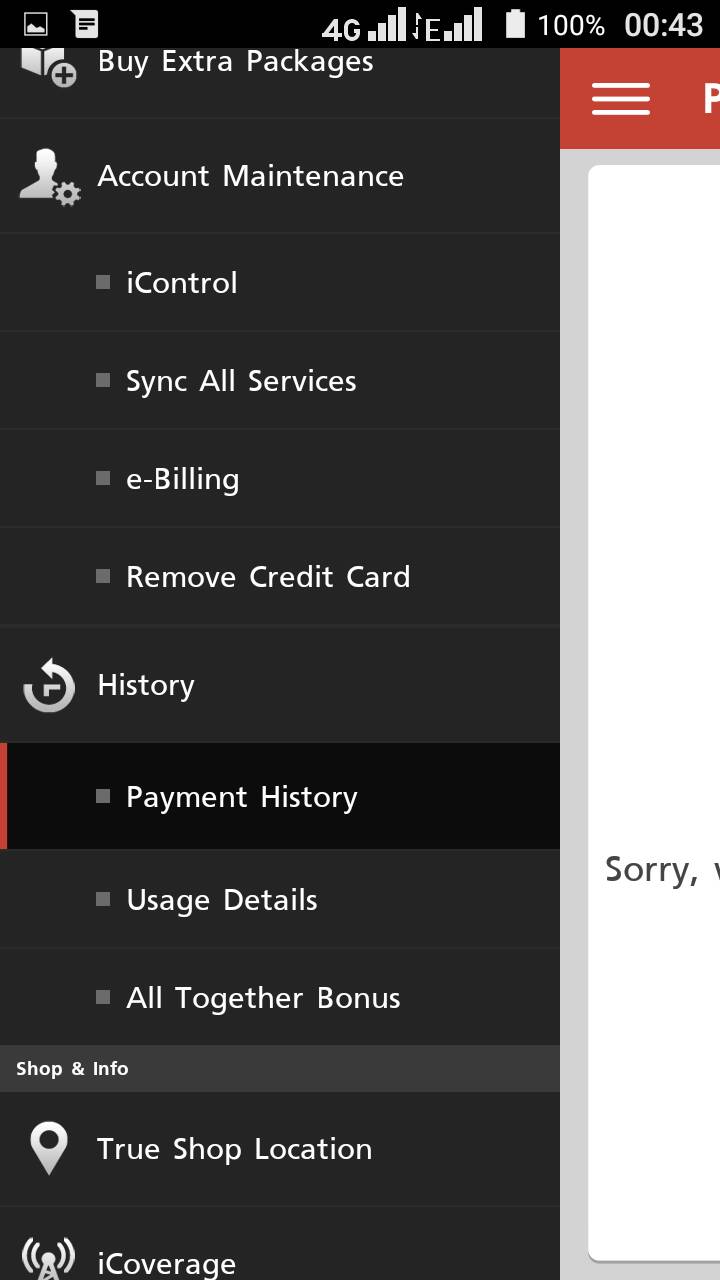This screenshot has height=1280, width=720.
Task: Open True Shop Location label
Action: [x=234, y=1149]
